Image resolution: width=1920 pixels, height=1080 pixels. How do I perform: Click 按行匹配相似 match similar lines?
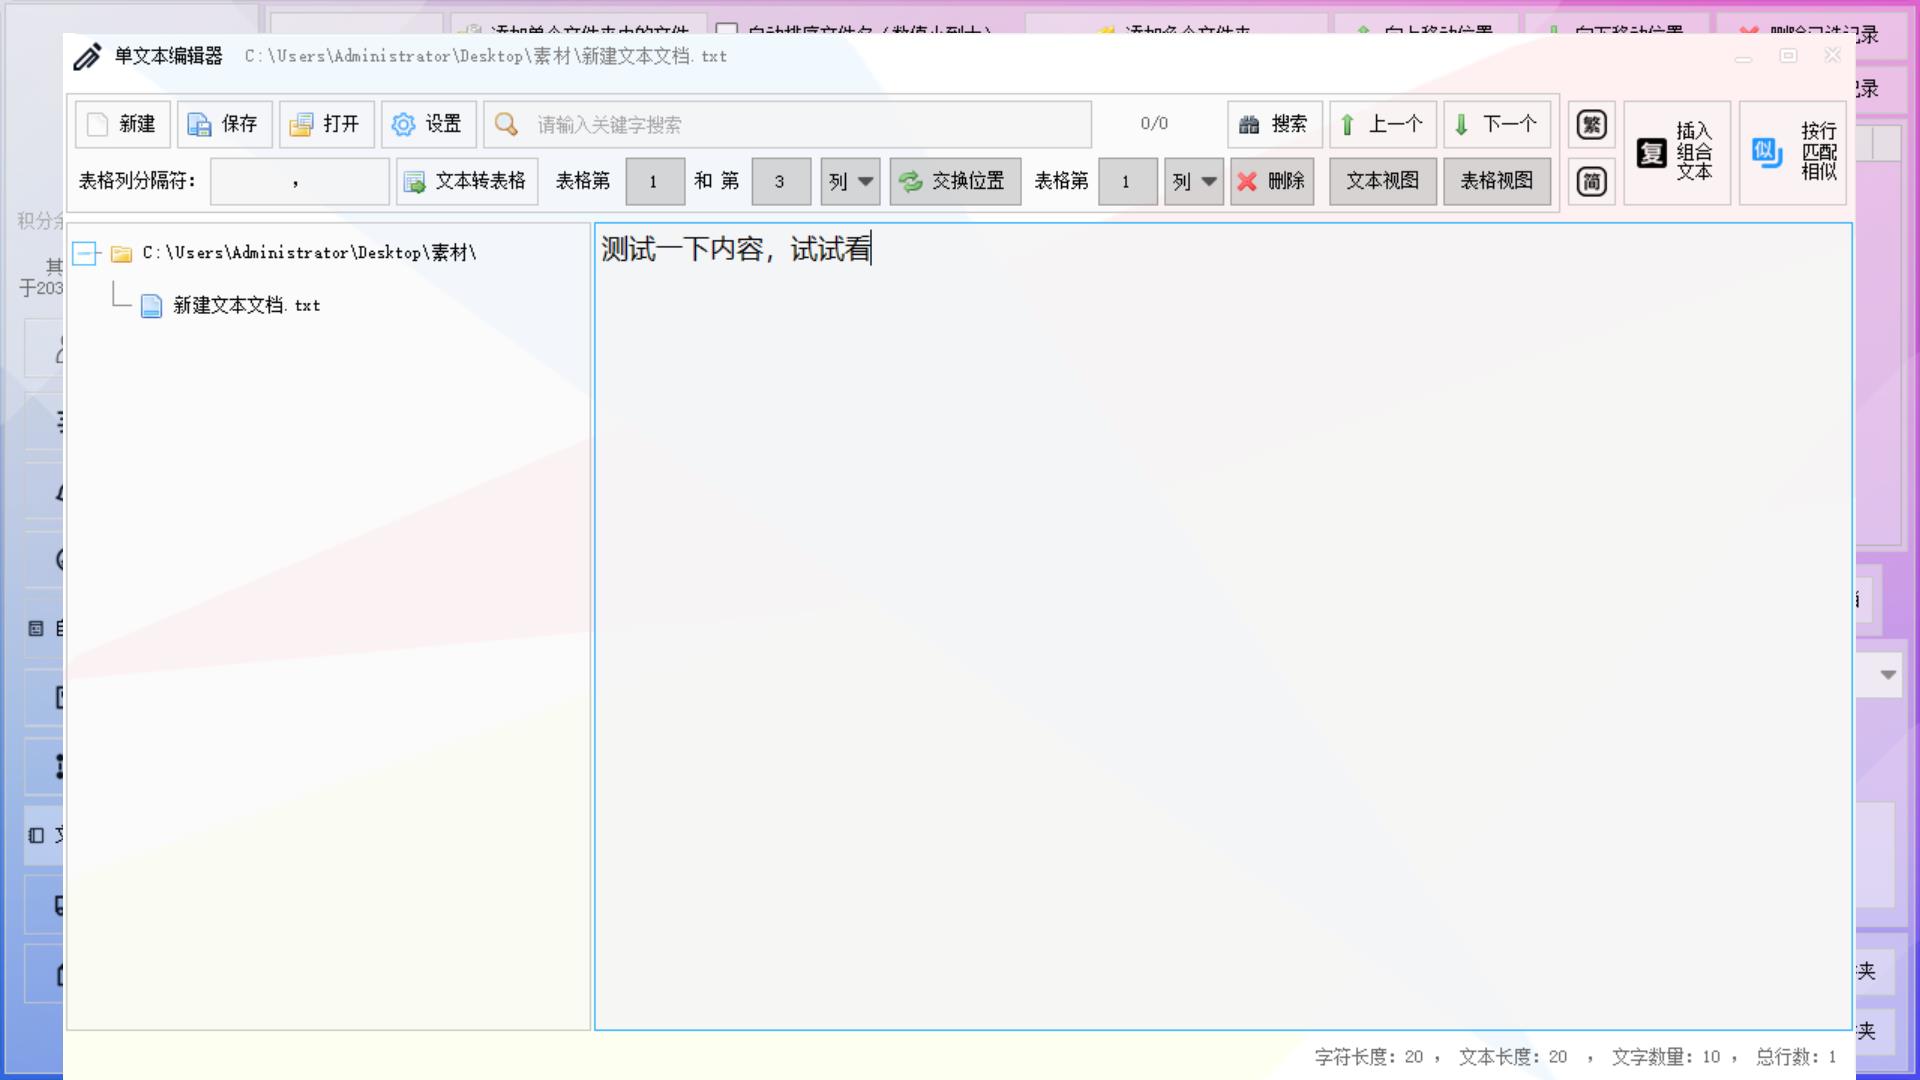[x=1792, y=152]
